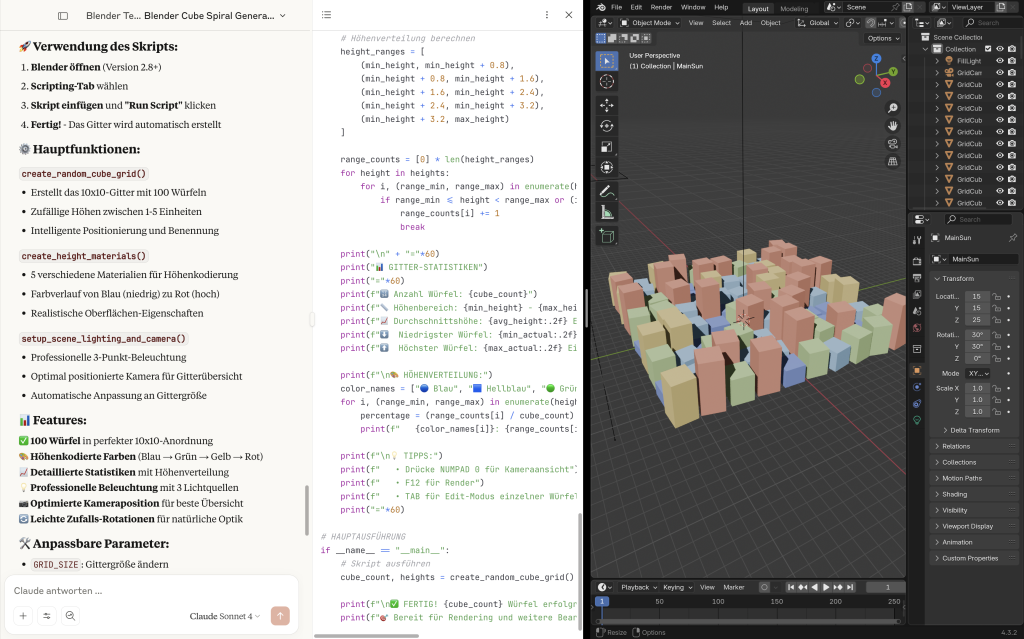Open the three-dot menu above code panel

(547, 15)
